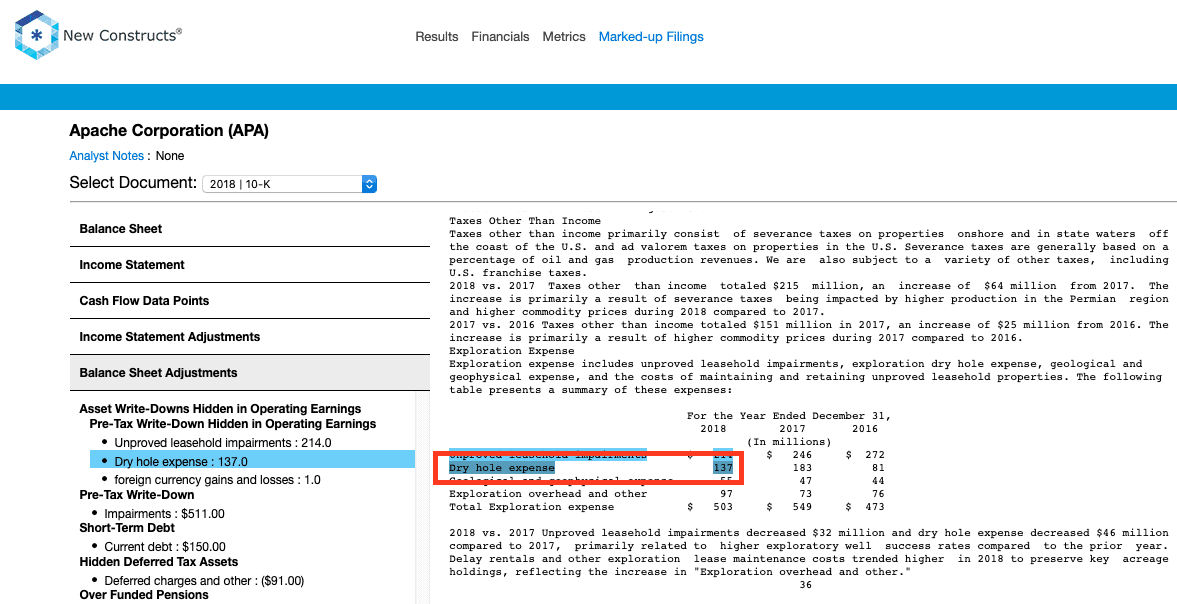Click 'Total Exploration expense' row label
This screenshot has height=604, width=1177.
pyautogui.click(x=531, y=506)
